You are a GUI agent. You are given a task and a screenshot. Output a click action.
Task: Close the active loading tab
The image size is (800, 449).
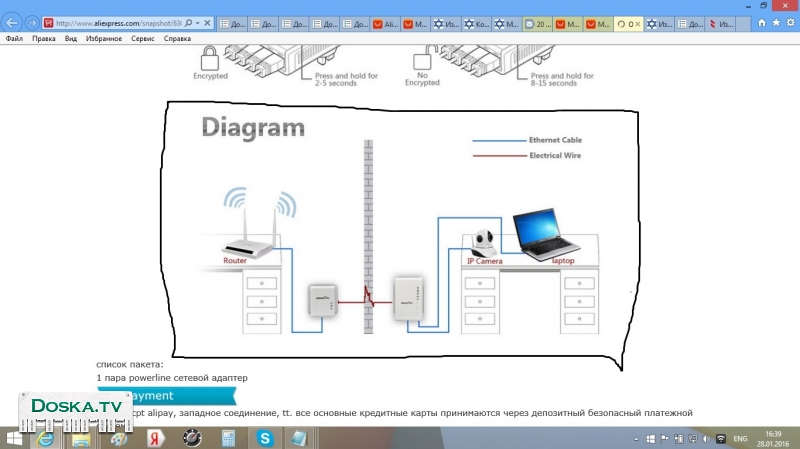pos(636,22)
